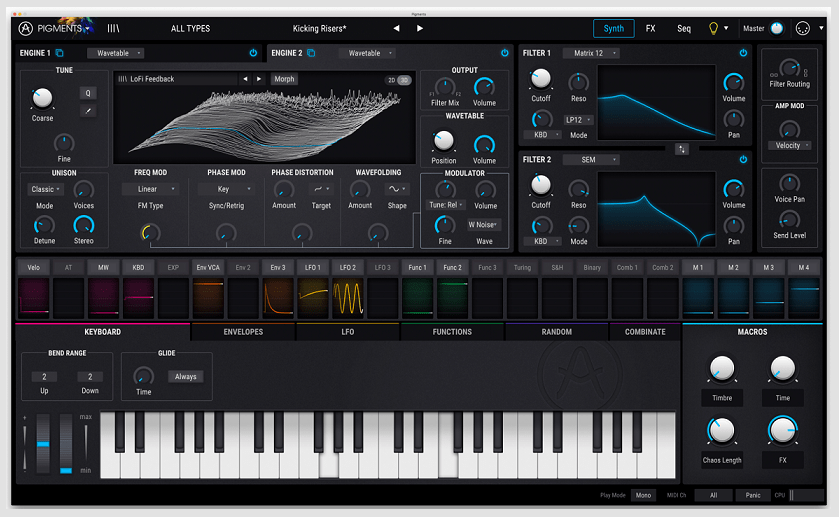Click the pitch bend wheel slider
The height and width of the screenshot is (517, 839).
[x=43, y=443]
